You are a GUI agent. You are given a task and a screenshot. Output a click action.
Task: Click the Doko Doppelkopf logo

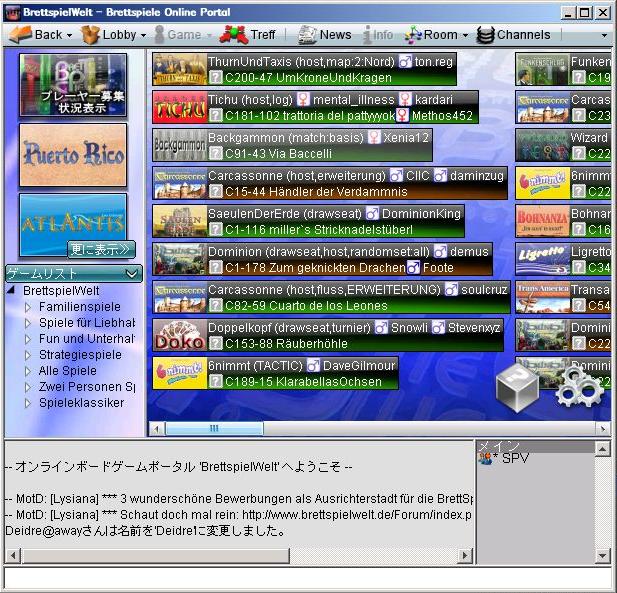pos(180,335)
